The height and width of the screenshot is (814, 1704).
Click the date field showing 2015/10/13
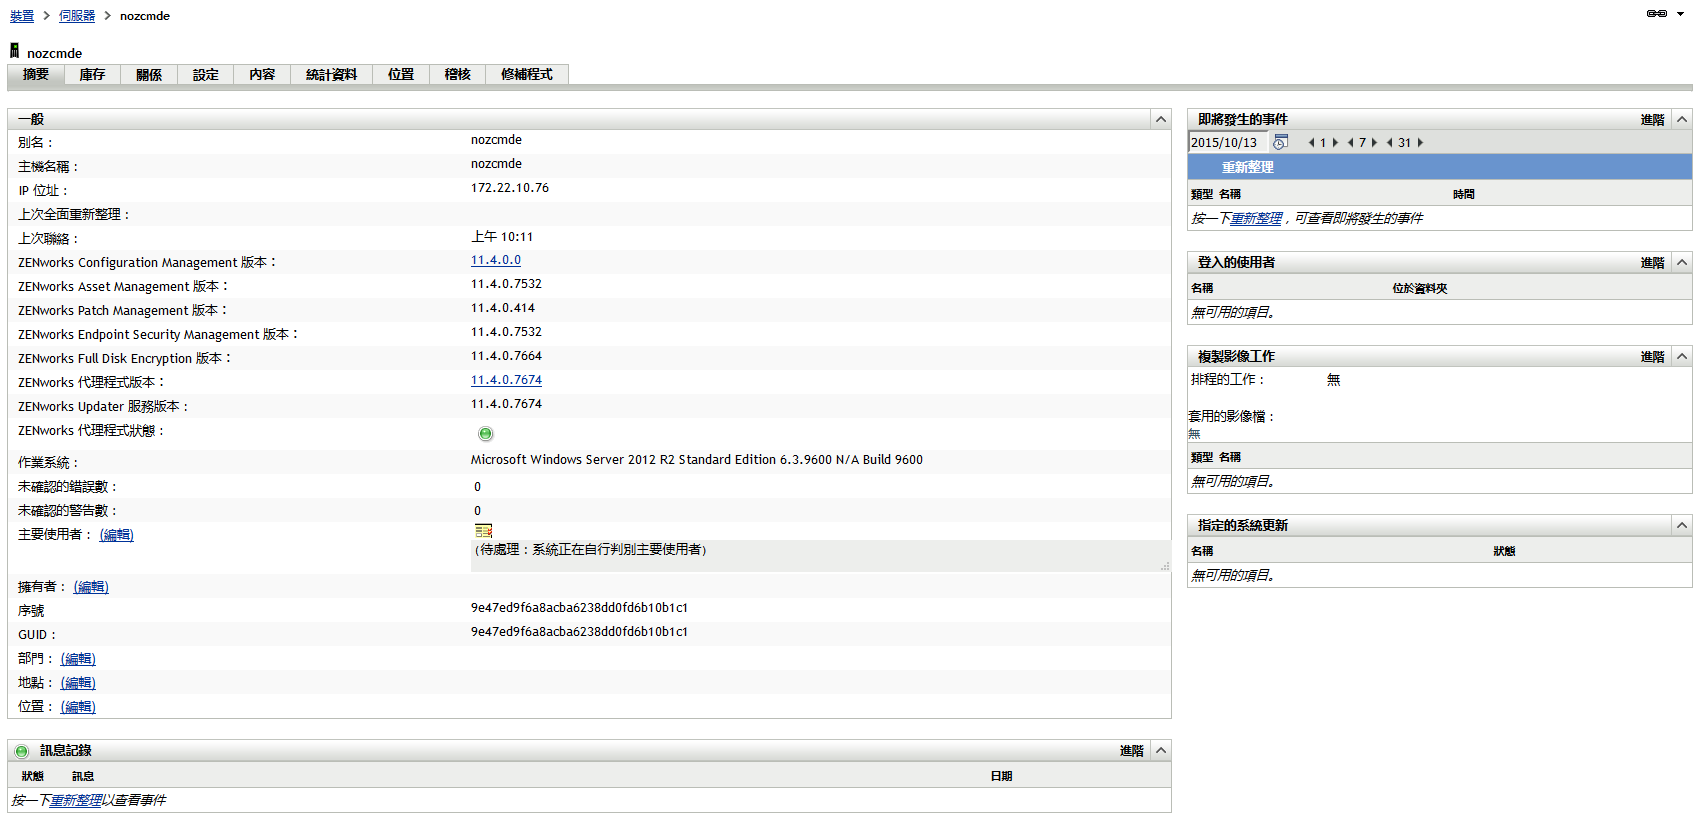coord(1228,143)
